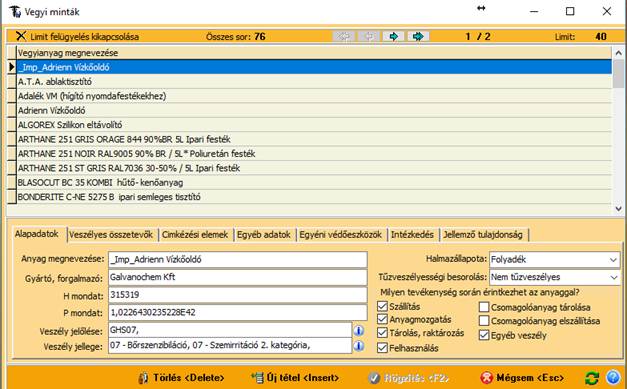Uncheck Tárolás, raktározás checkbox
627x389 pixels.
(x=382, y=333)
